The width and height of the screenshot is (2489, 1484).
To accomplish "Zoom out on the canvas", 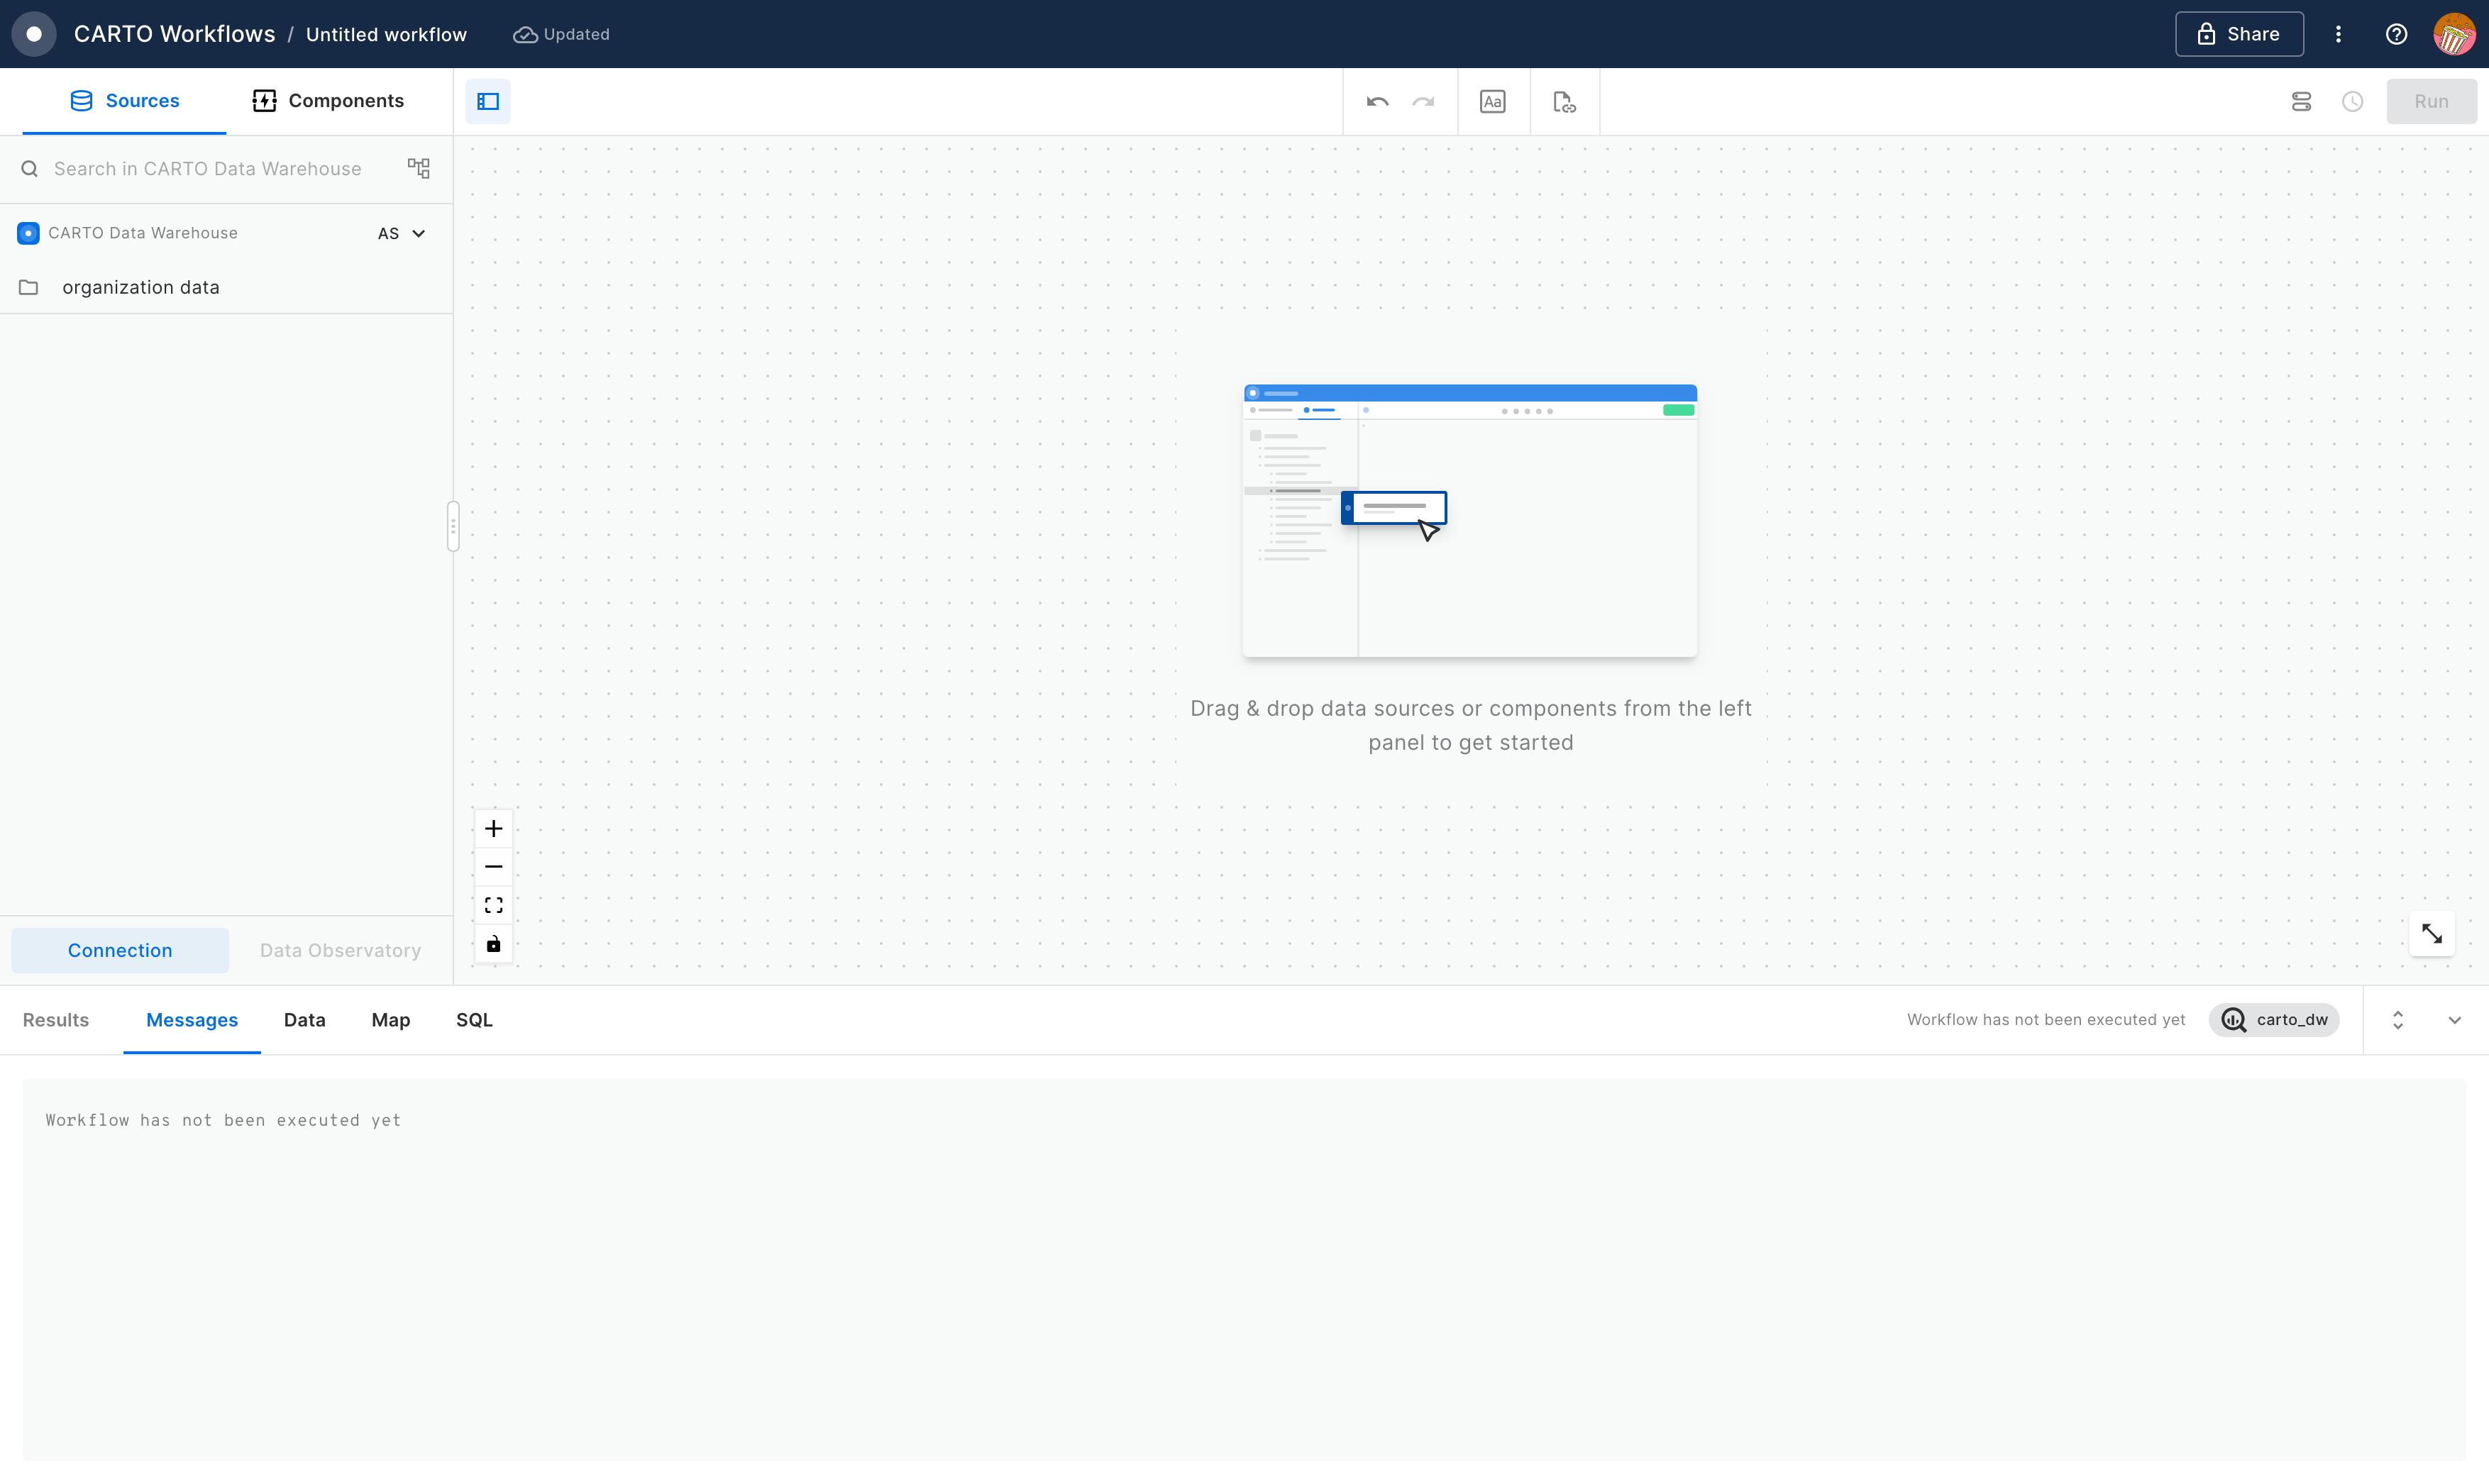I will pyautogui.click(x=493, y=866).
